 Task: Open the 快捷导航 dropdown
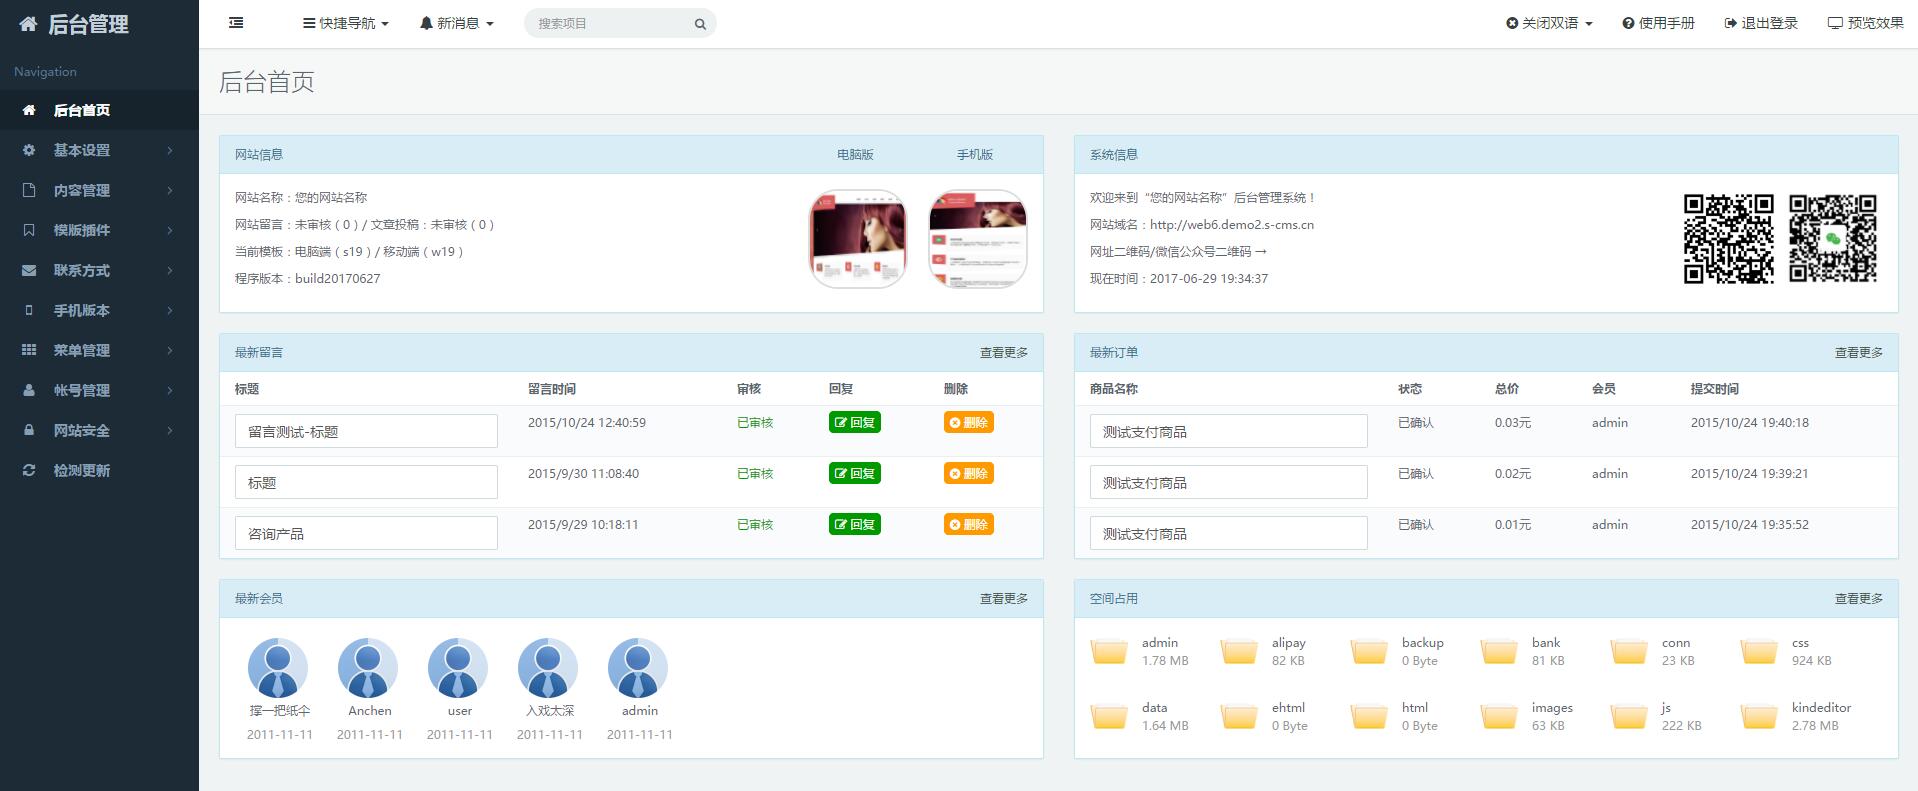(x=346, y=23)
